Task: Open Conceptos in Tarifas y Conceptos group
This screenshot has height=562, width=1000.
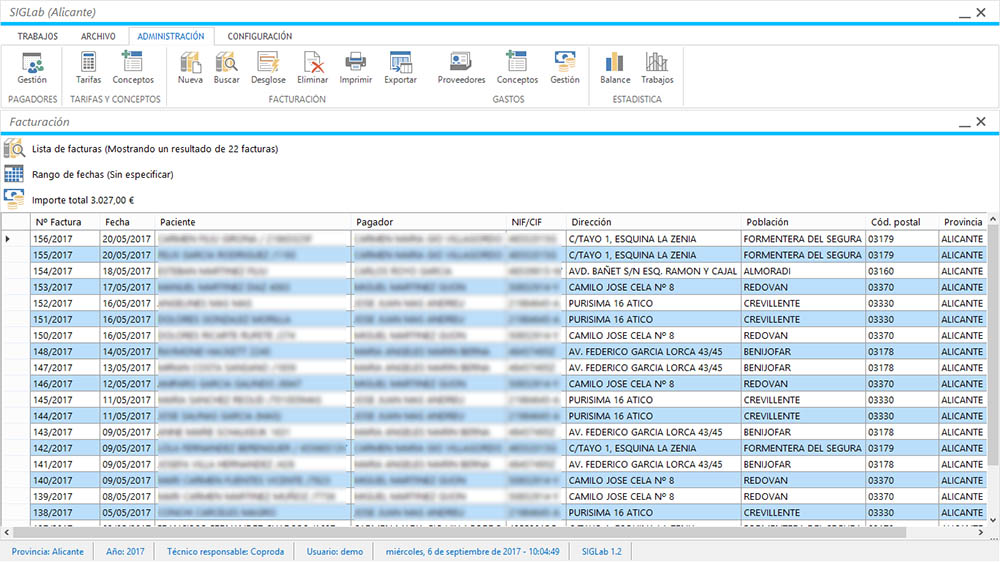Action: [133, 68]
